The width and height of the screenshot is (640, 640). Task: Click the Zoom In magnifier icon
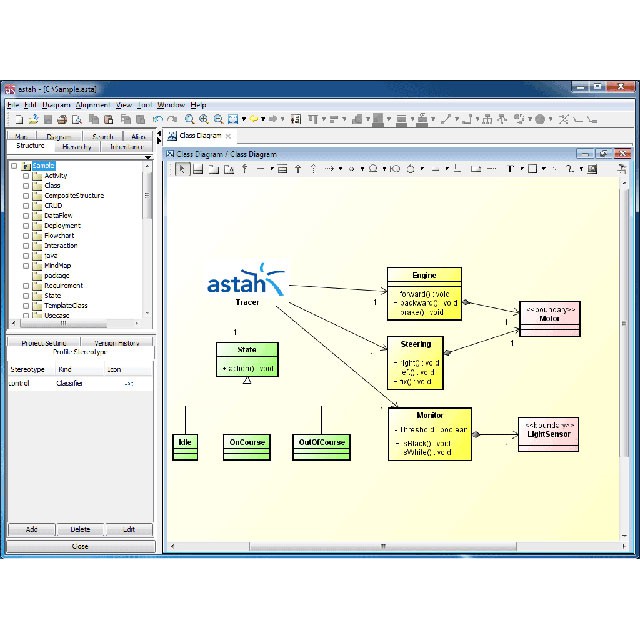203,119
